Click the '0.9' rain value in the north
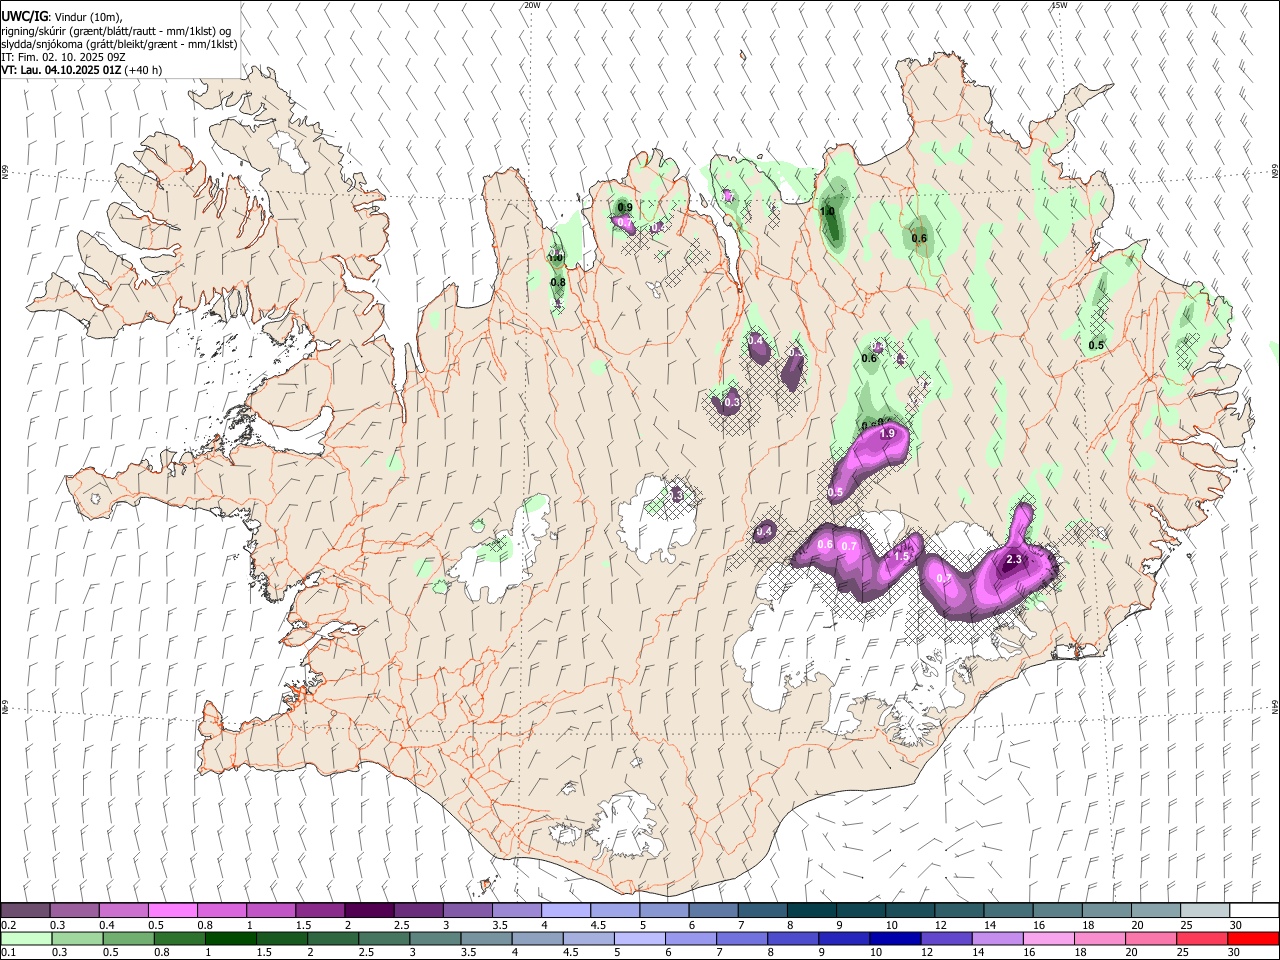The height and width of the screenshot is (960, 1280). [x=625, y=207]
